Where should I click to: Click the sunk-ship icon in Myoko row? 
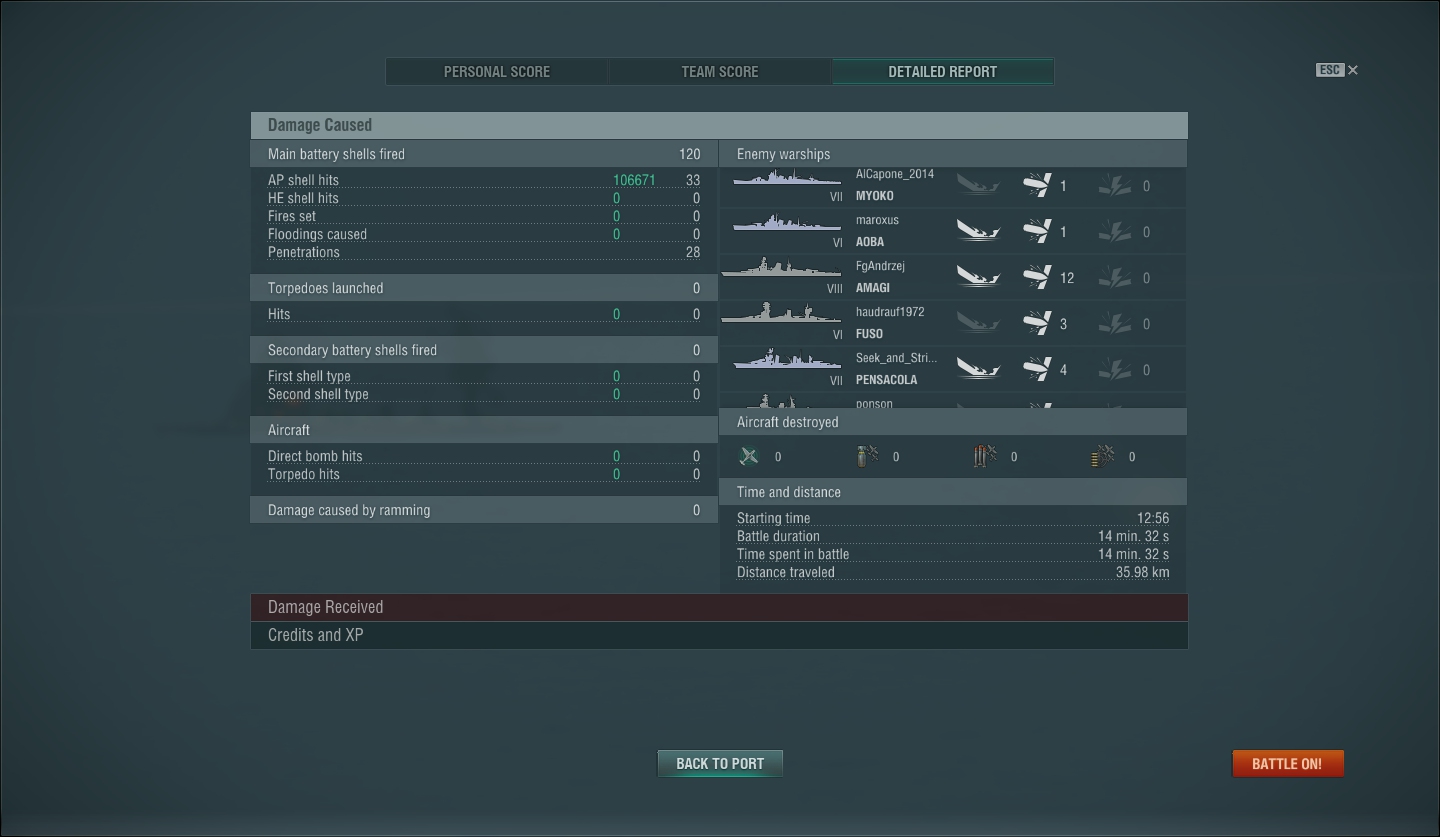(x=977, y=185)
